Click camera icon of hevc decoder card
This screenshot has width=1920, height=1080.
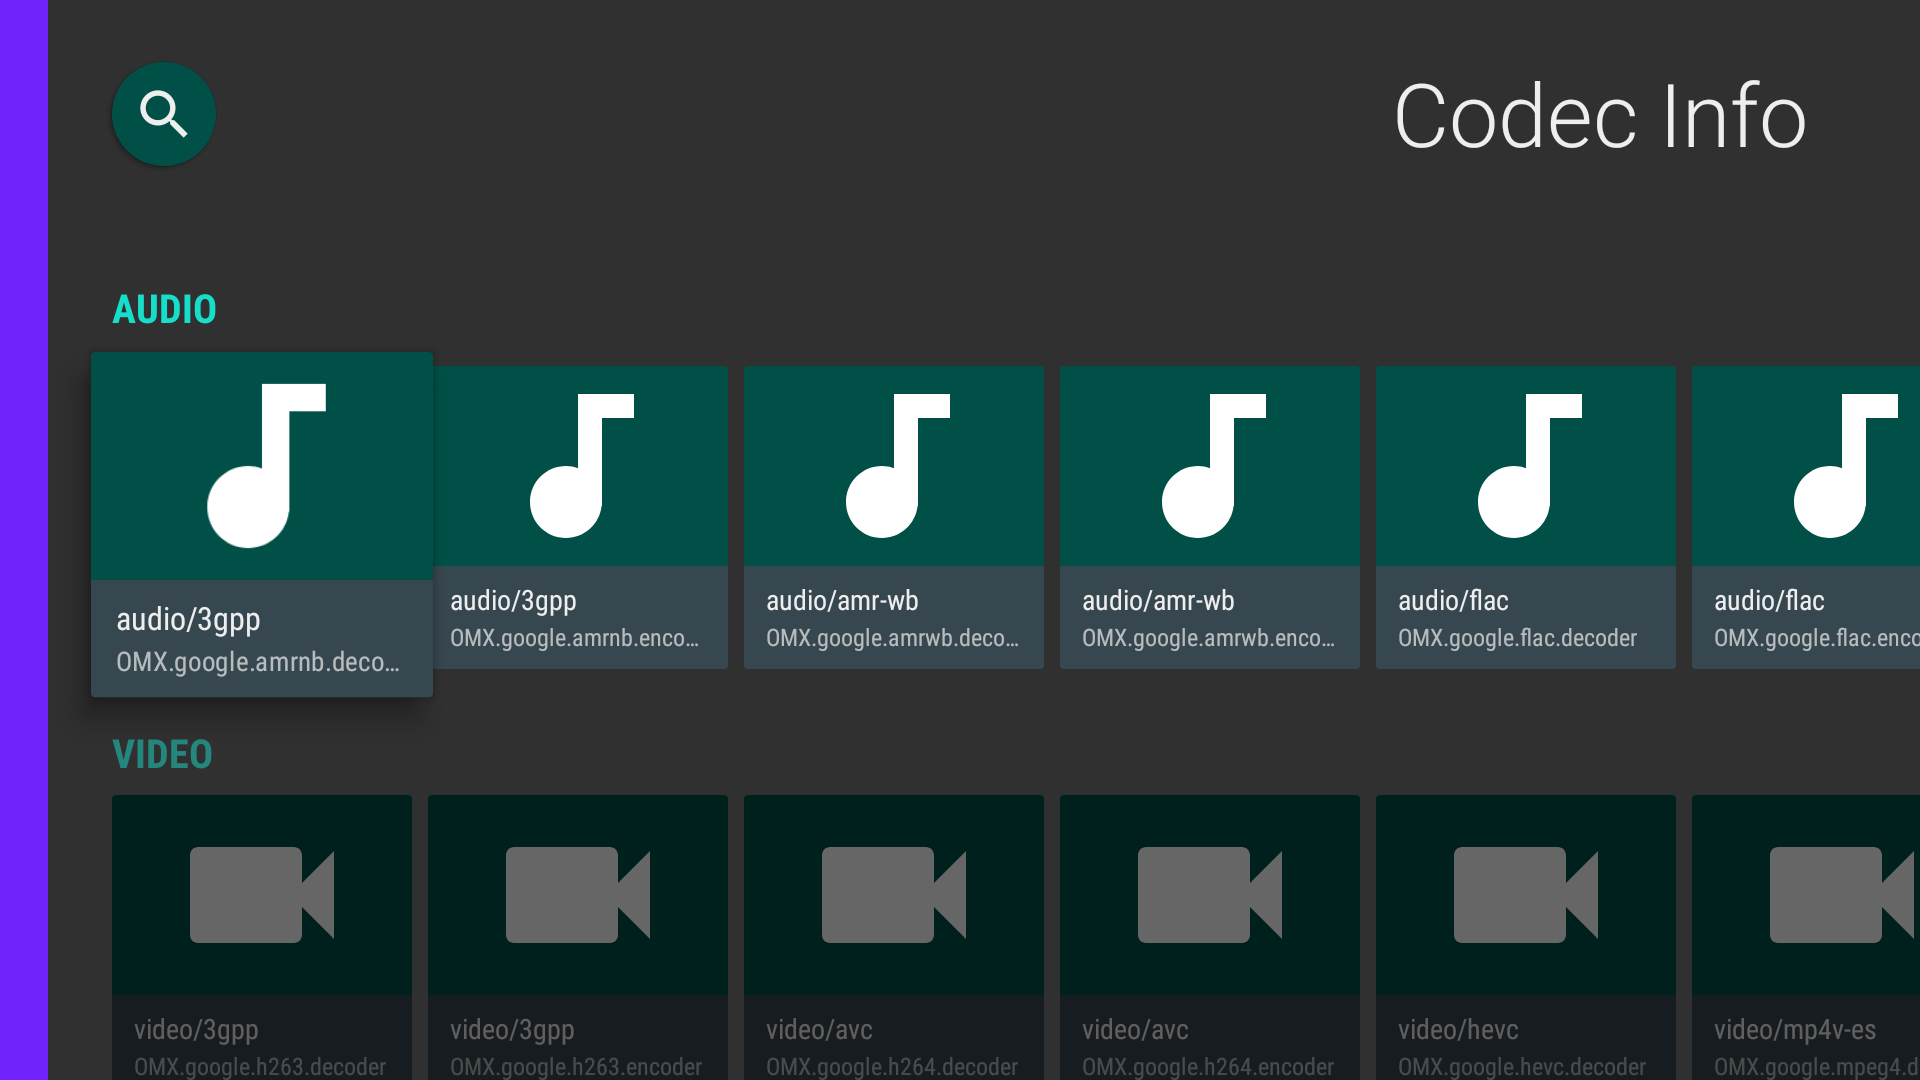click(x=1526, y=895)
